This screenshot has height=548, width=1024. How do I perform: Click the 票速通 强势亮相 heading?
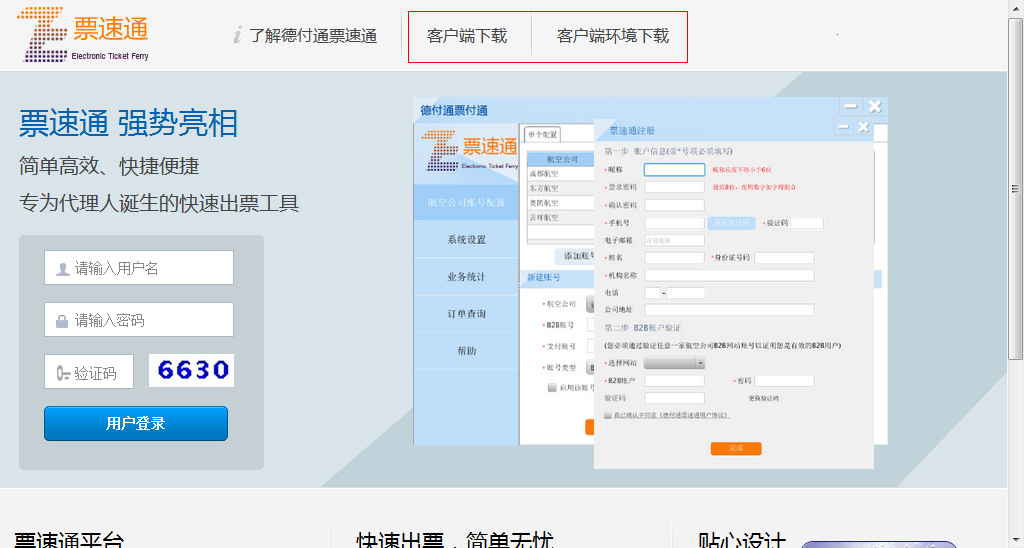(x=128, y=123)
